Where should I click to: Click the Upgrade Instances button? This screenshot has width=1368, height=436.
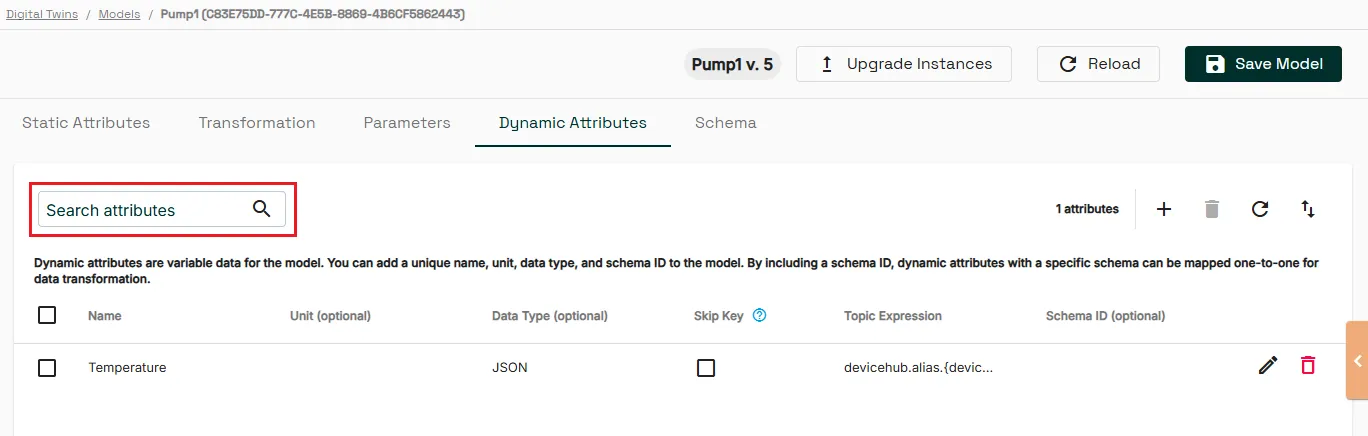coord(904,64)
